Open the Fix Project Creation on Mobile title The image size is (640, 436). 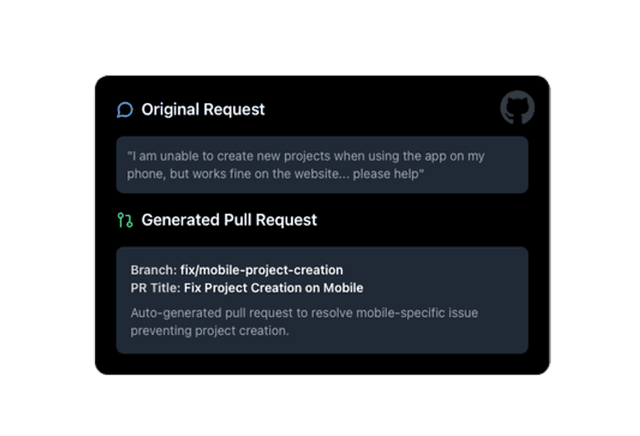(x=273, y=288)
